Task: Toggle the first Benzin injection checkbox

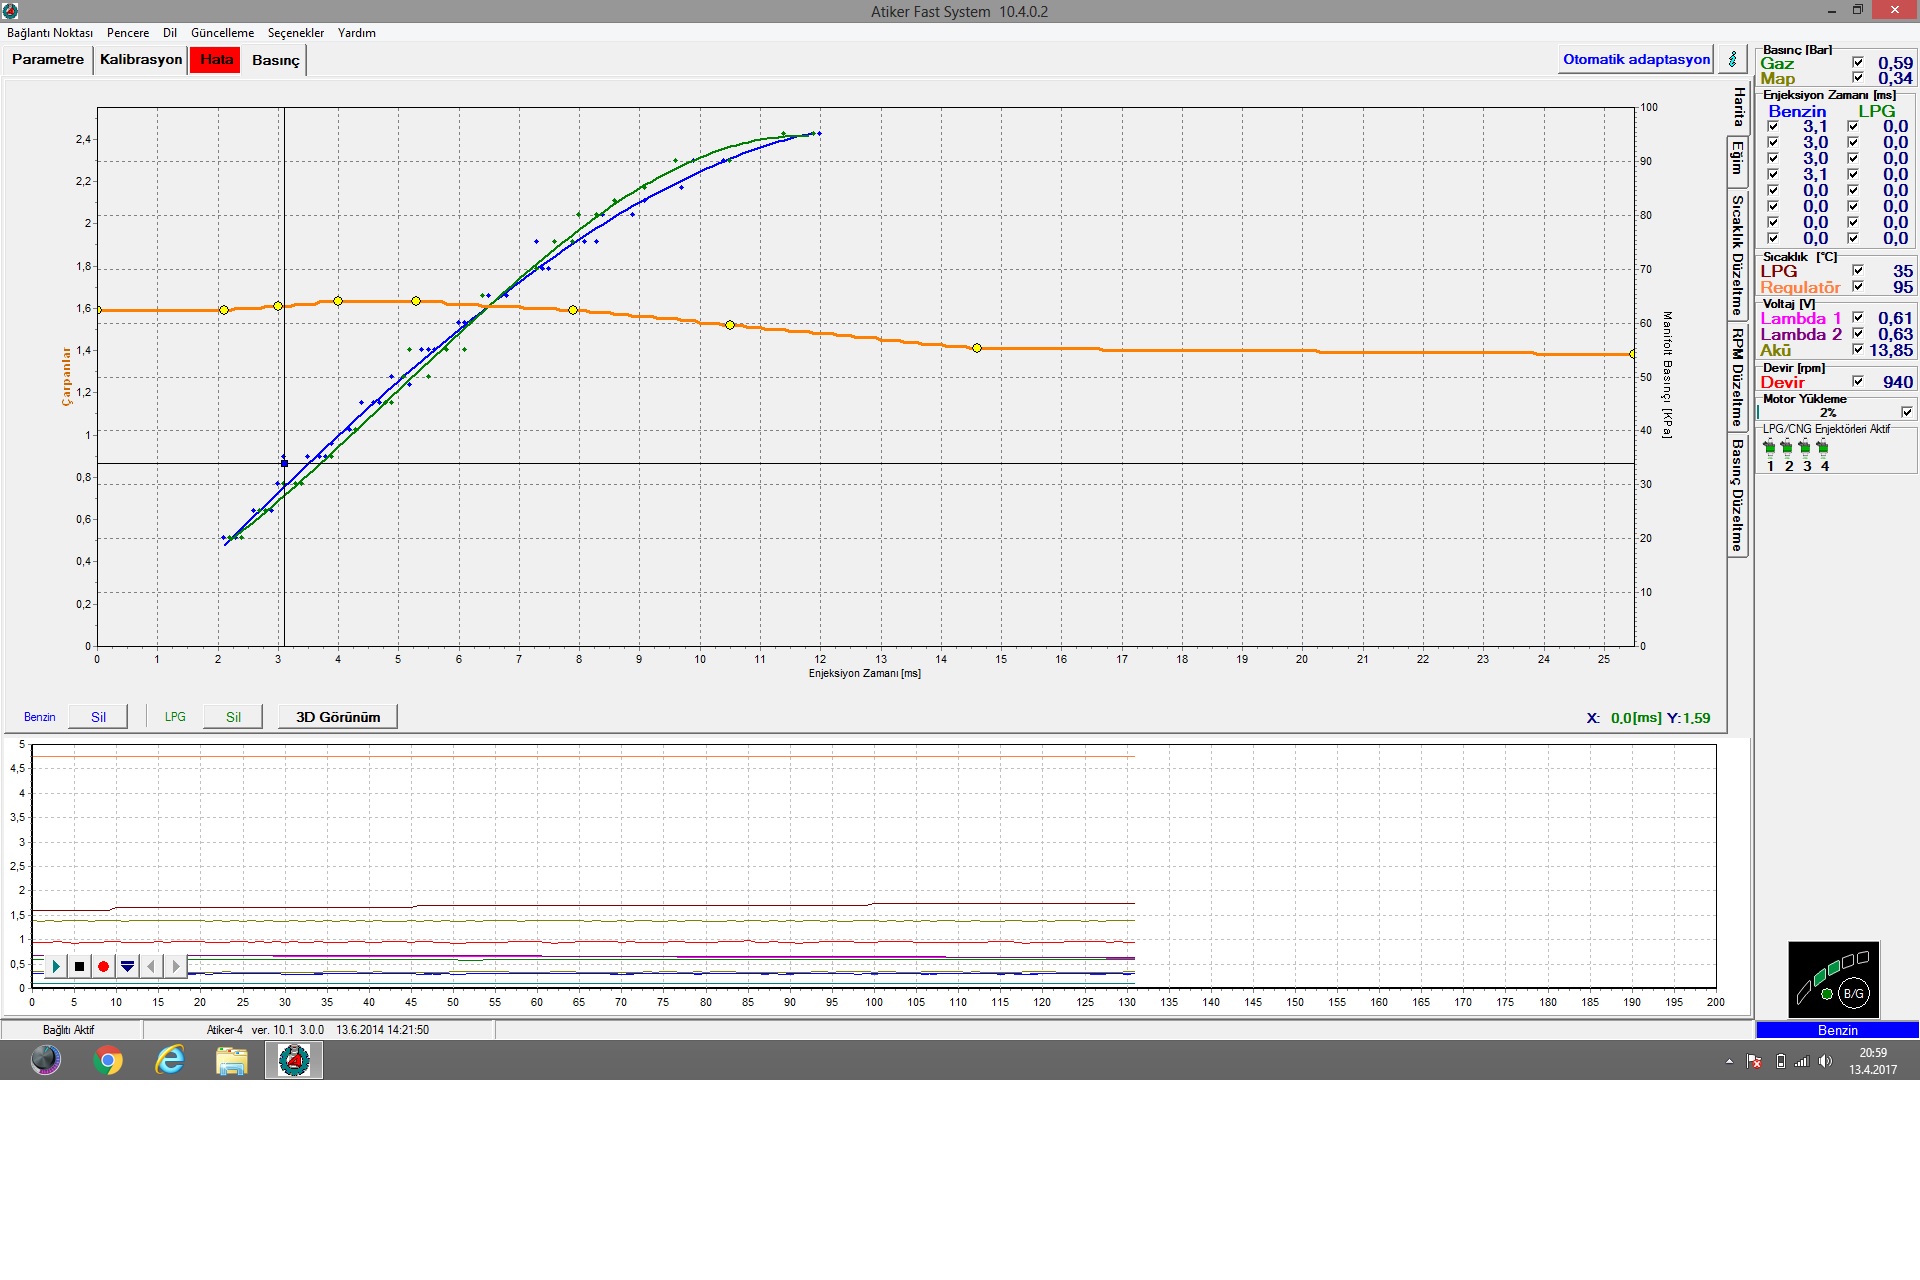Action: (x=1773, y=126)
